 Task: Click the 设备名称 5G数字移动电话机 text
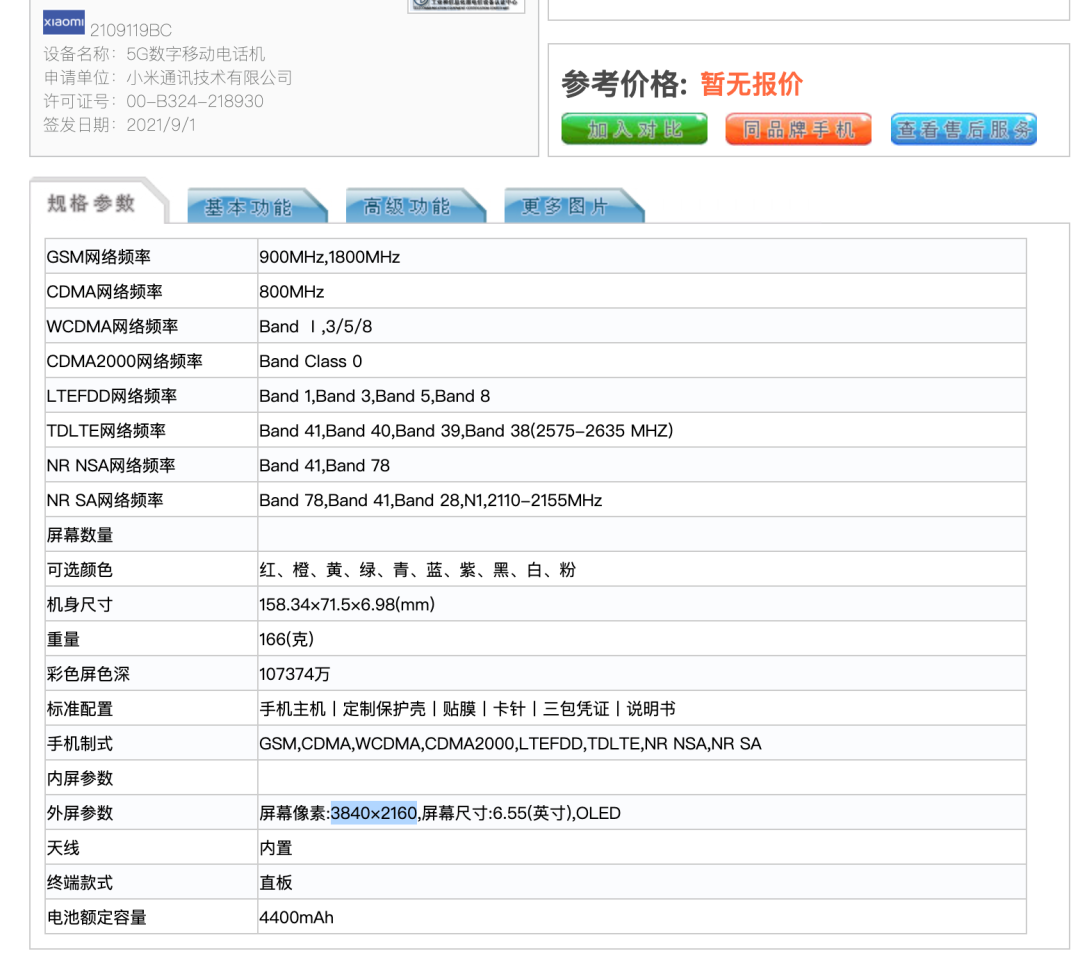tap(154, 54)
